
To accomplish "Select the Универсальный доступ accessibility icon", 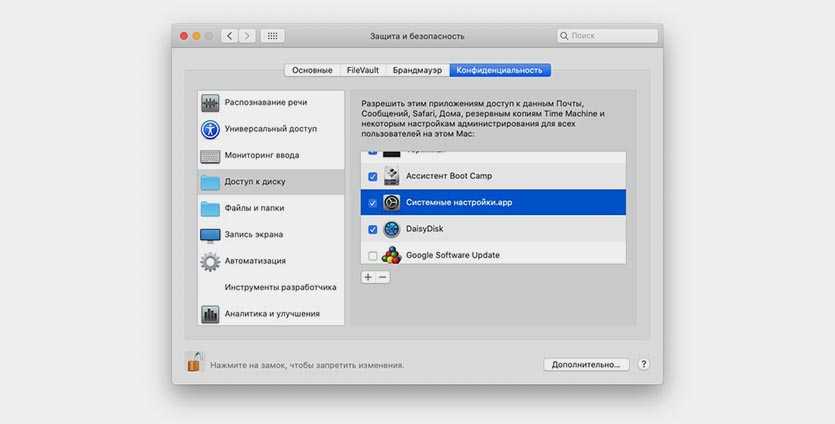I will (210, 129).
